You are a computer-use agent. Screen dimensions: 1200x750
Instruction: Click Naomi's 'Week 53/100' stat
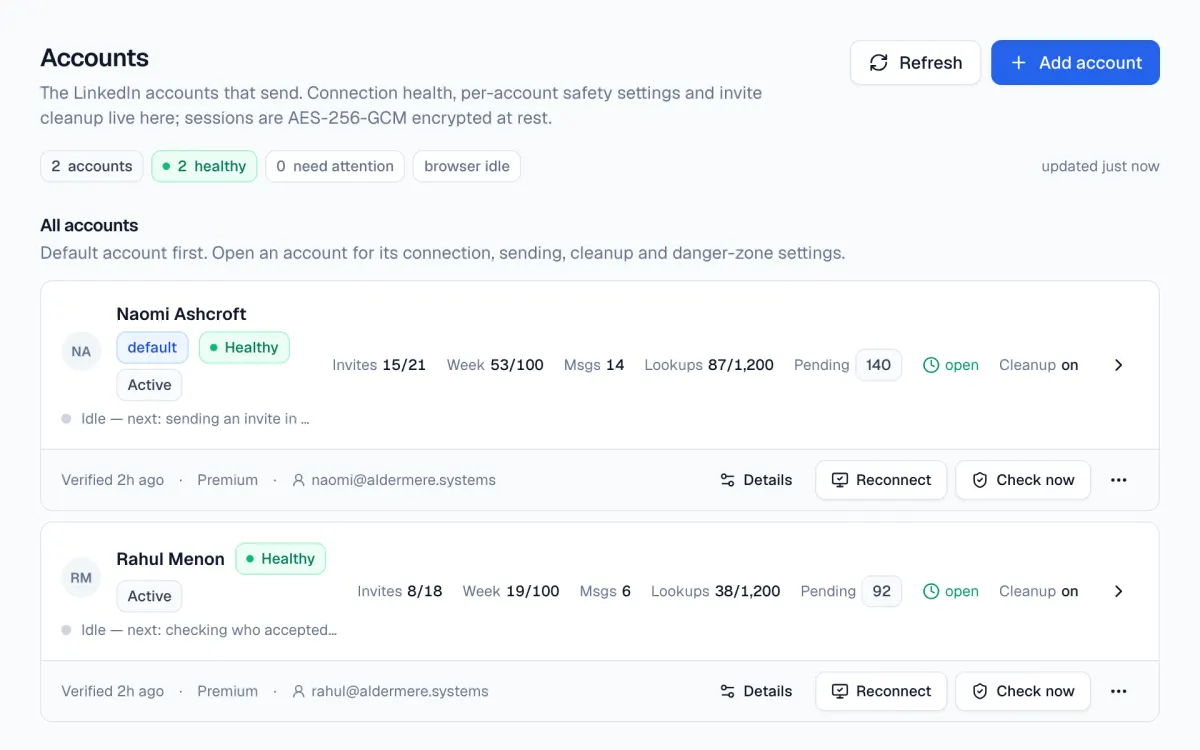(x=495, y=365)
